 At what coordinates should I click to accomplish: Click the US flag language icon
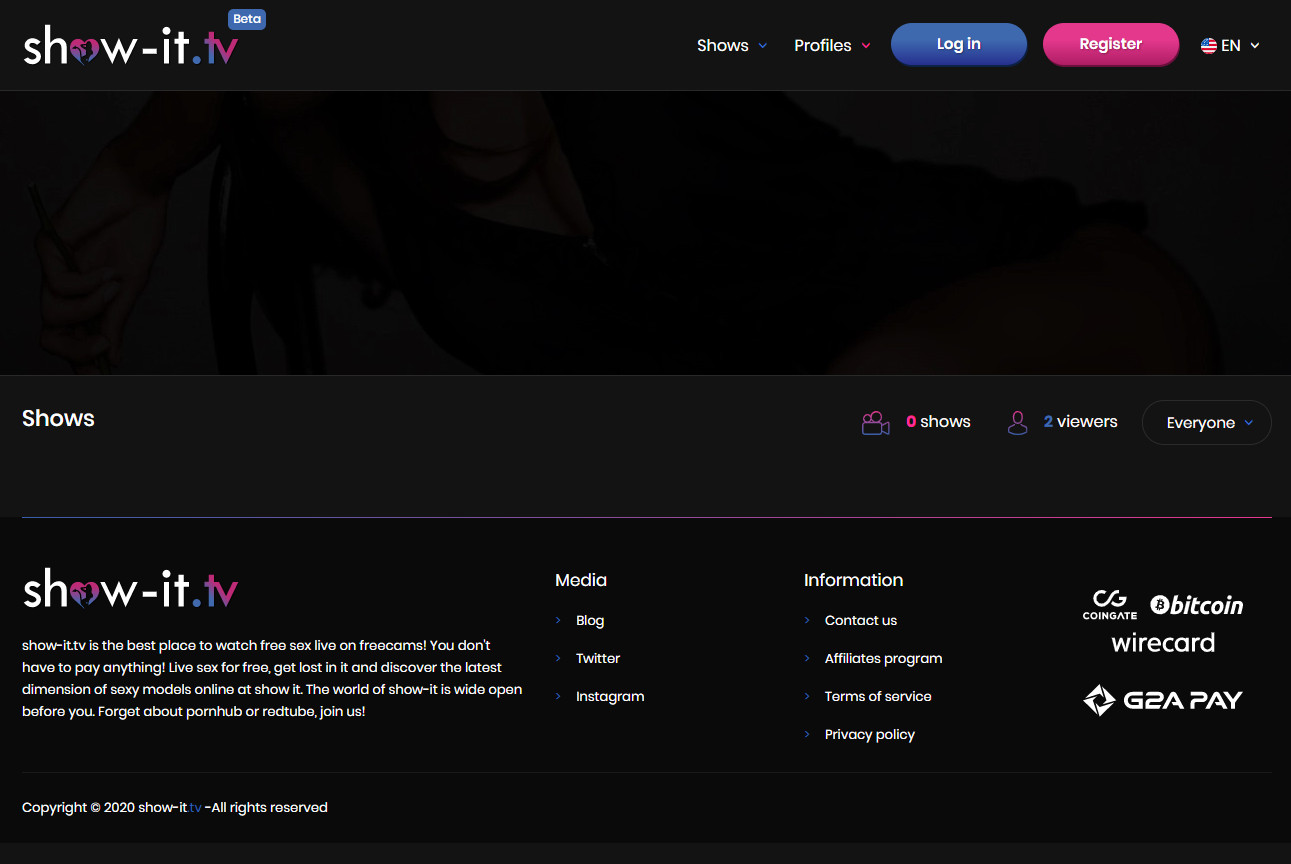coord(1209,46)
